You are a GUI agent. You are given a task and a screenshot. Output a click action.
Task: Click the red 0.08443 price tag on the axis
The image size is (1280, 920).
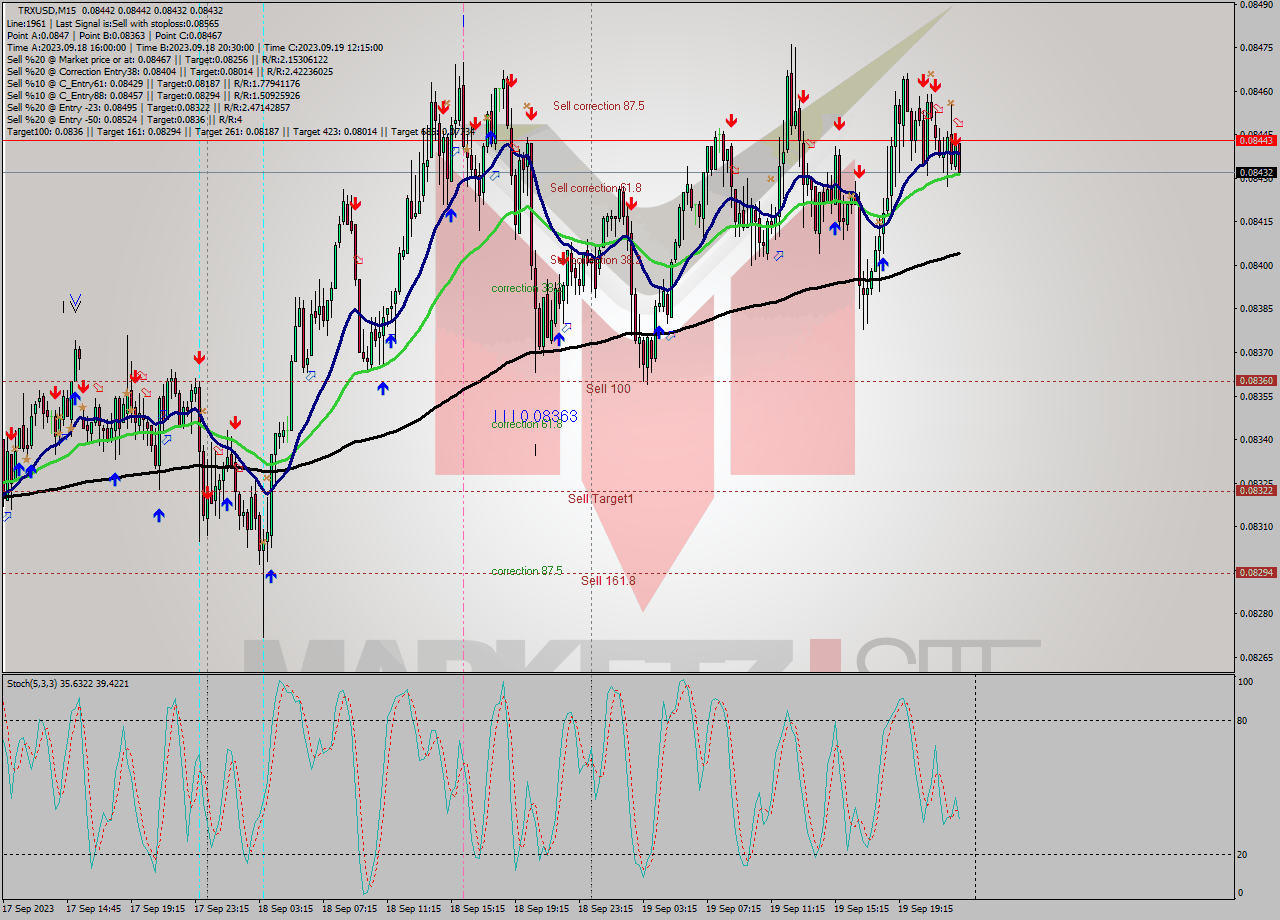[1256, 140]
